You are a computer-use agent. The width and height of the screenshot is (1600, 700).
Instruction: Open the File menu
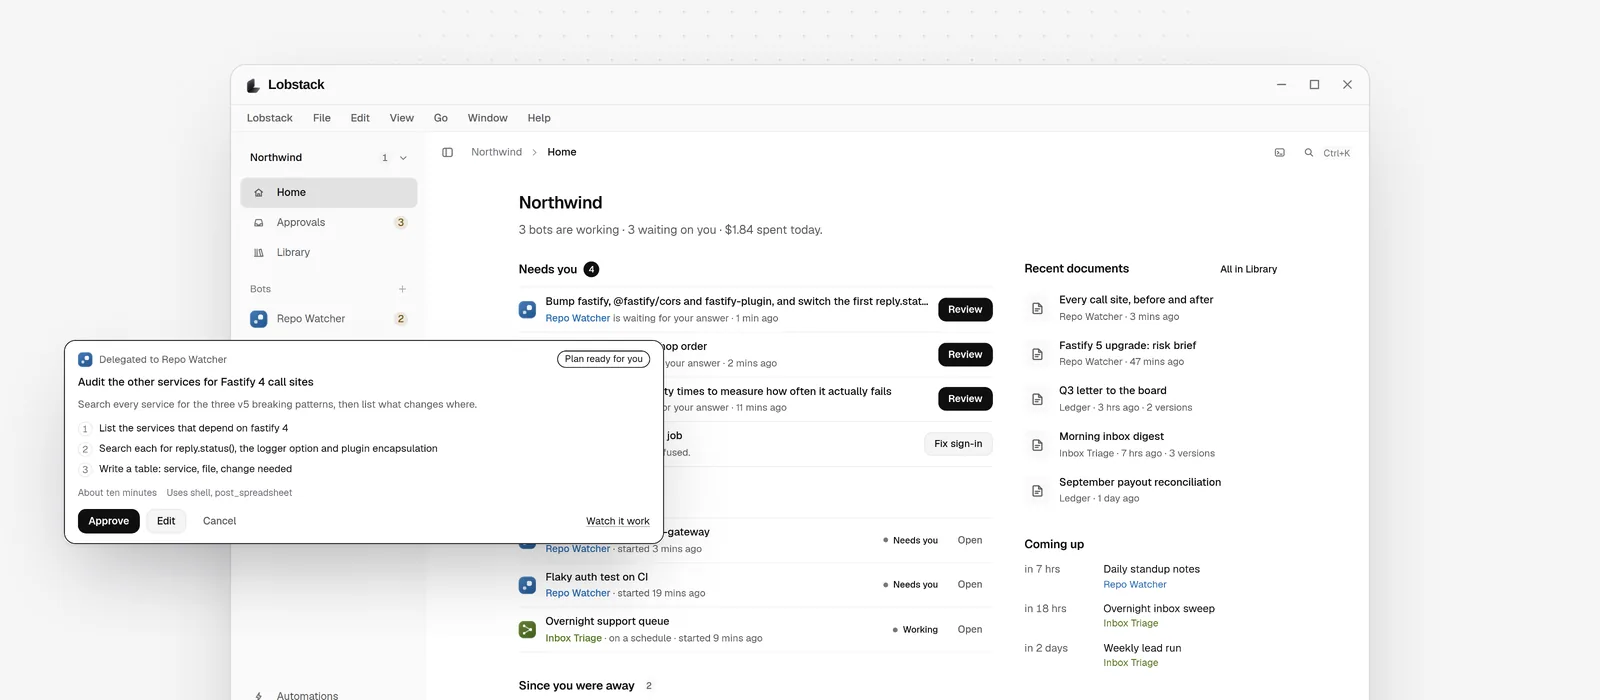click(x=322, y=118)
